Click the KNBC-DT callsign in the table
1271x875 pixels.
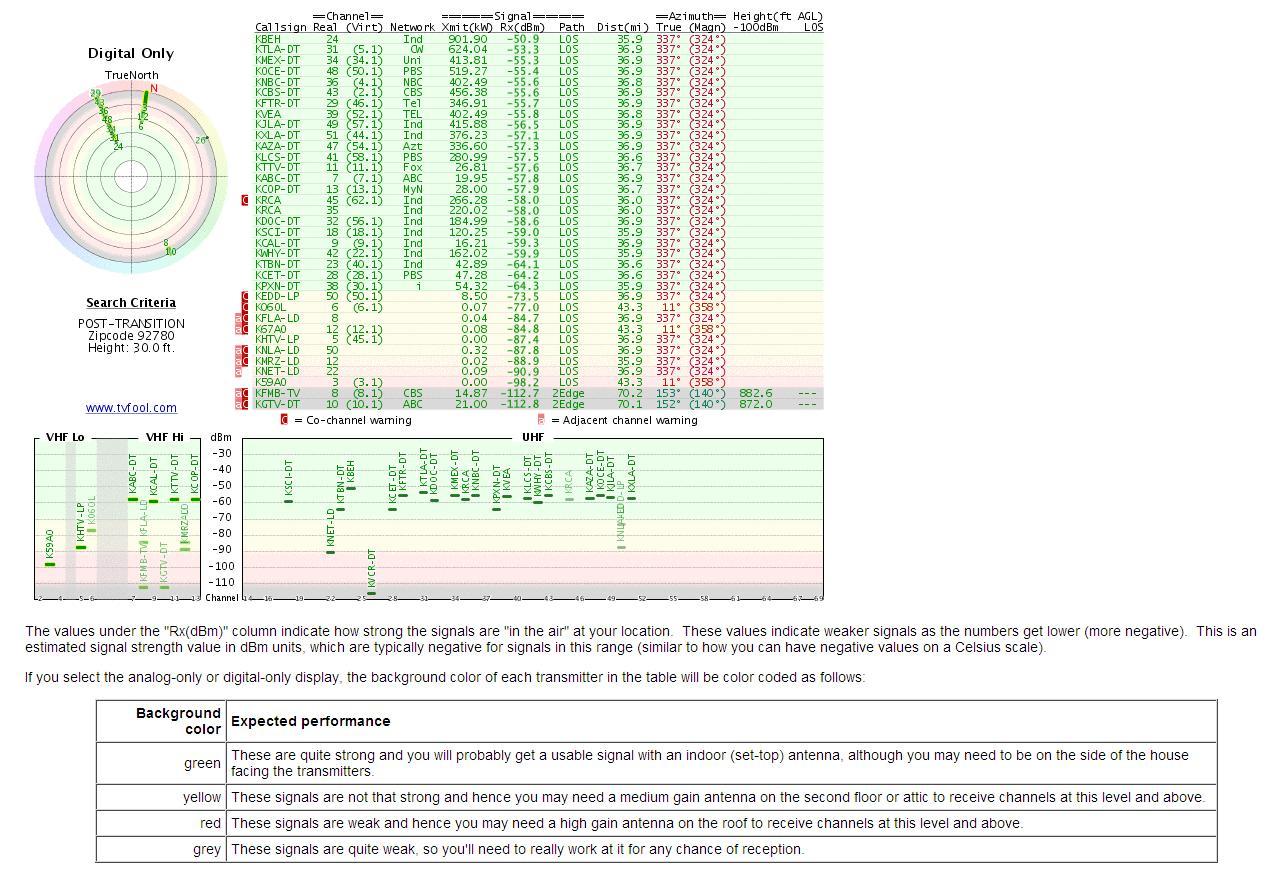278,82
